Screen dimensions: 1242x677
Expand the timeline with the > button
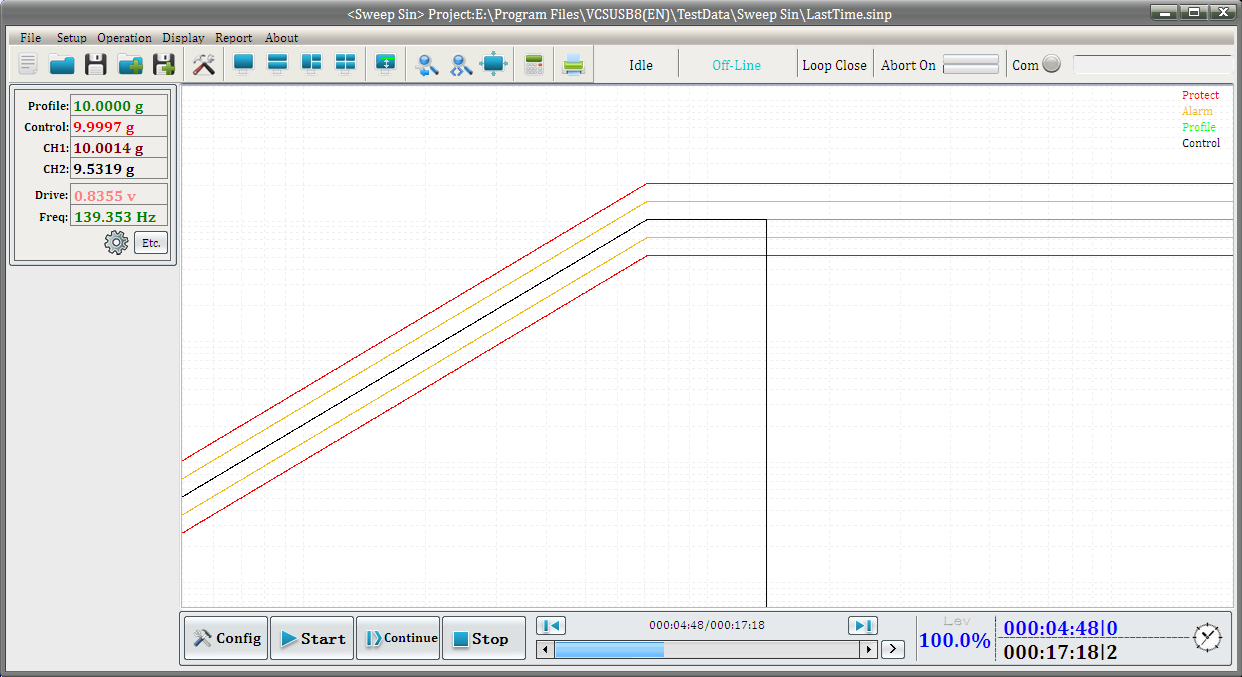click(893, 650)
